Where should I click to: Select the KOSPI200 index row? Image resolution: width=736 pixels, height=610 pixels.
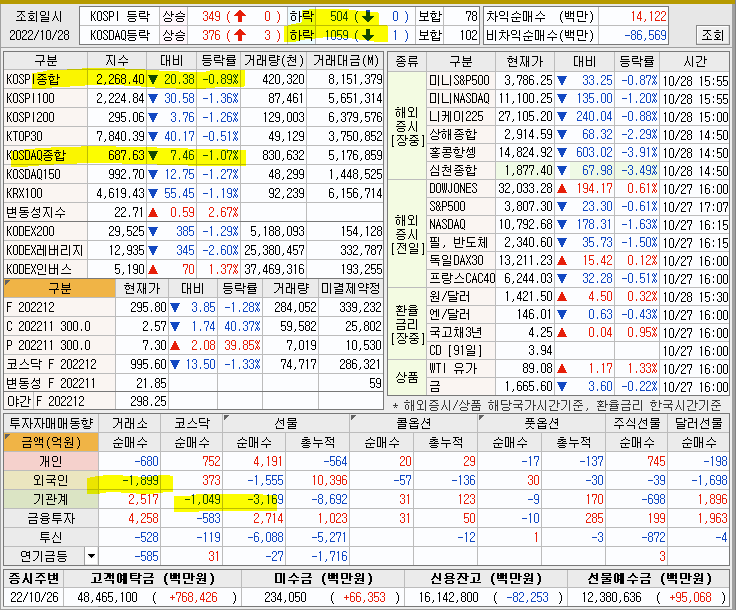193,117
